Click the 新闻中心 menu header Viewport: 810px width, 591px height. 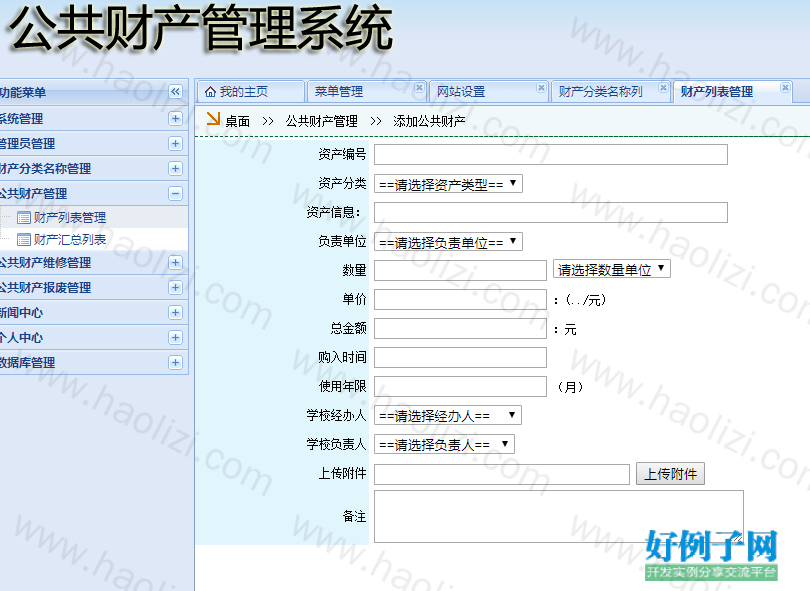click(93, 313)
